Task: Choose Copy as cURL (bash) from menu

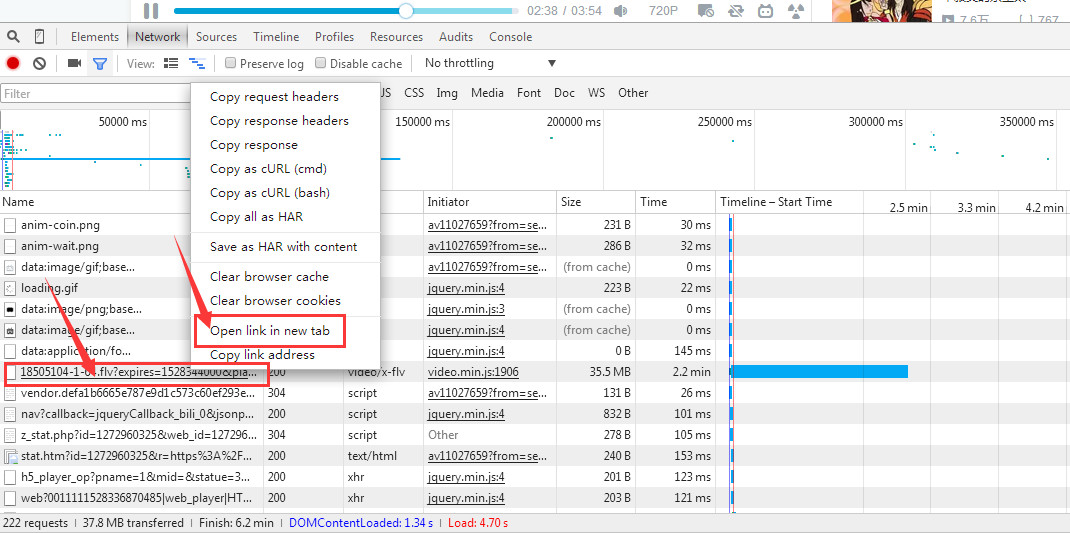Action: [x=269, y=193]
